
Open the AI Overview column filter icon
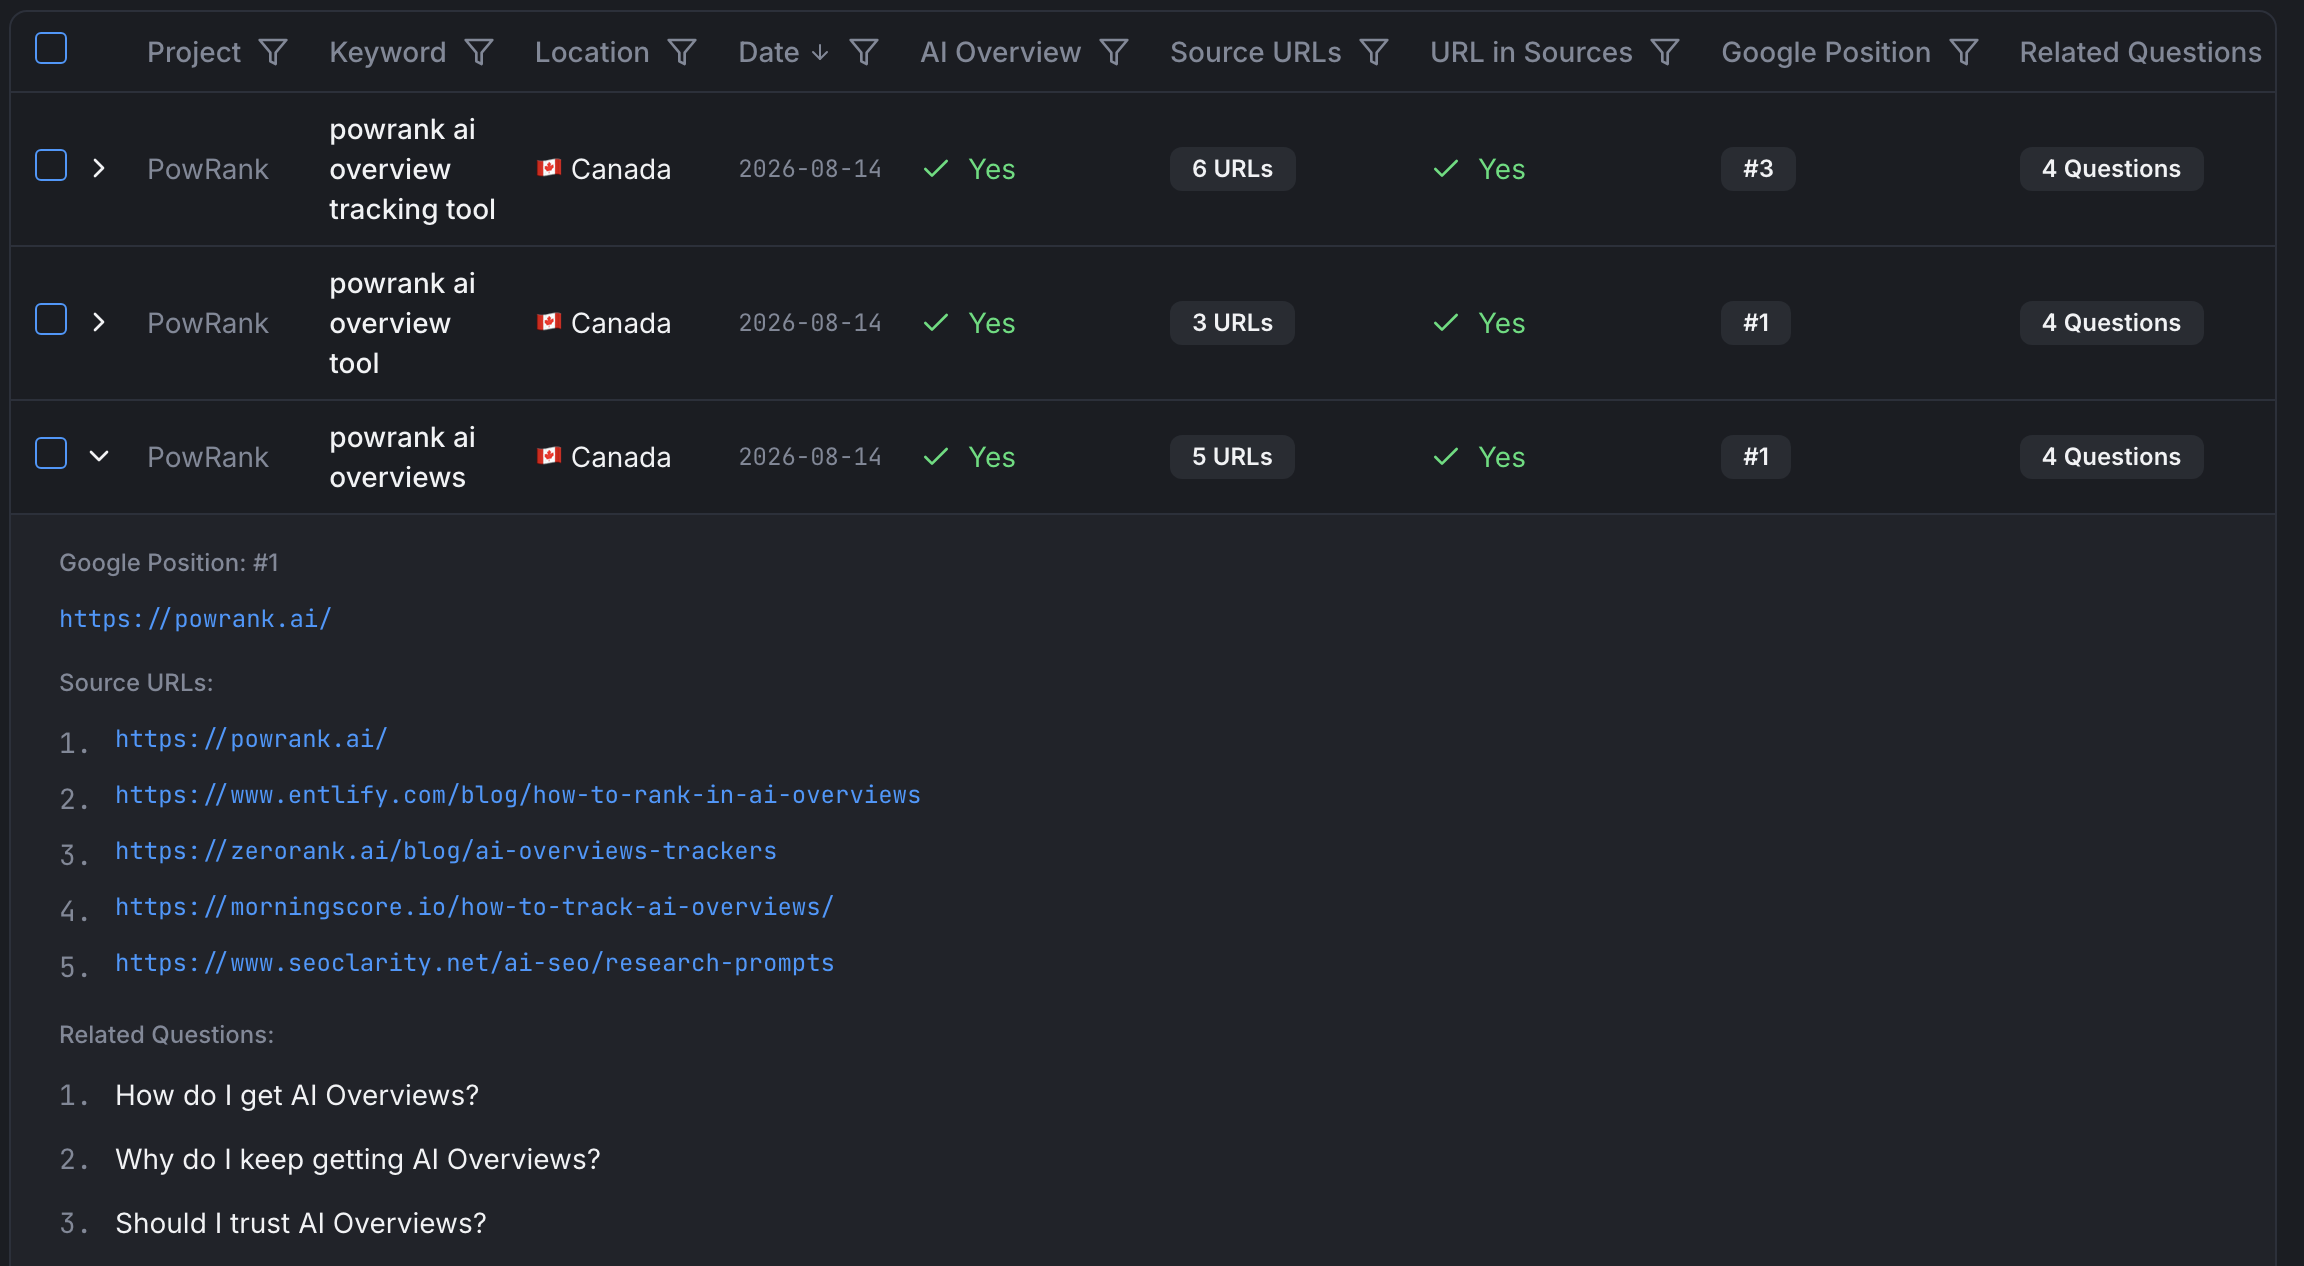coord(1114,52)
